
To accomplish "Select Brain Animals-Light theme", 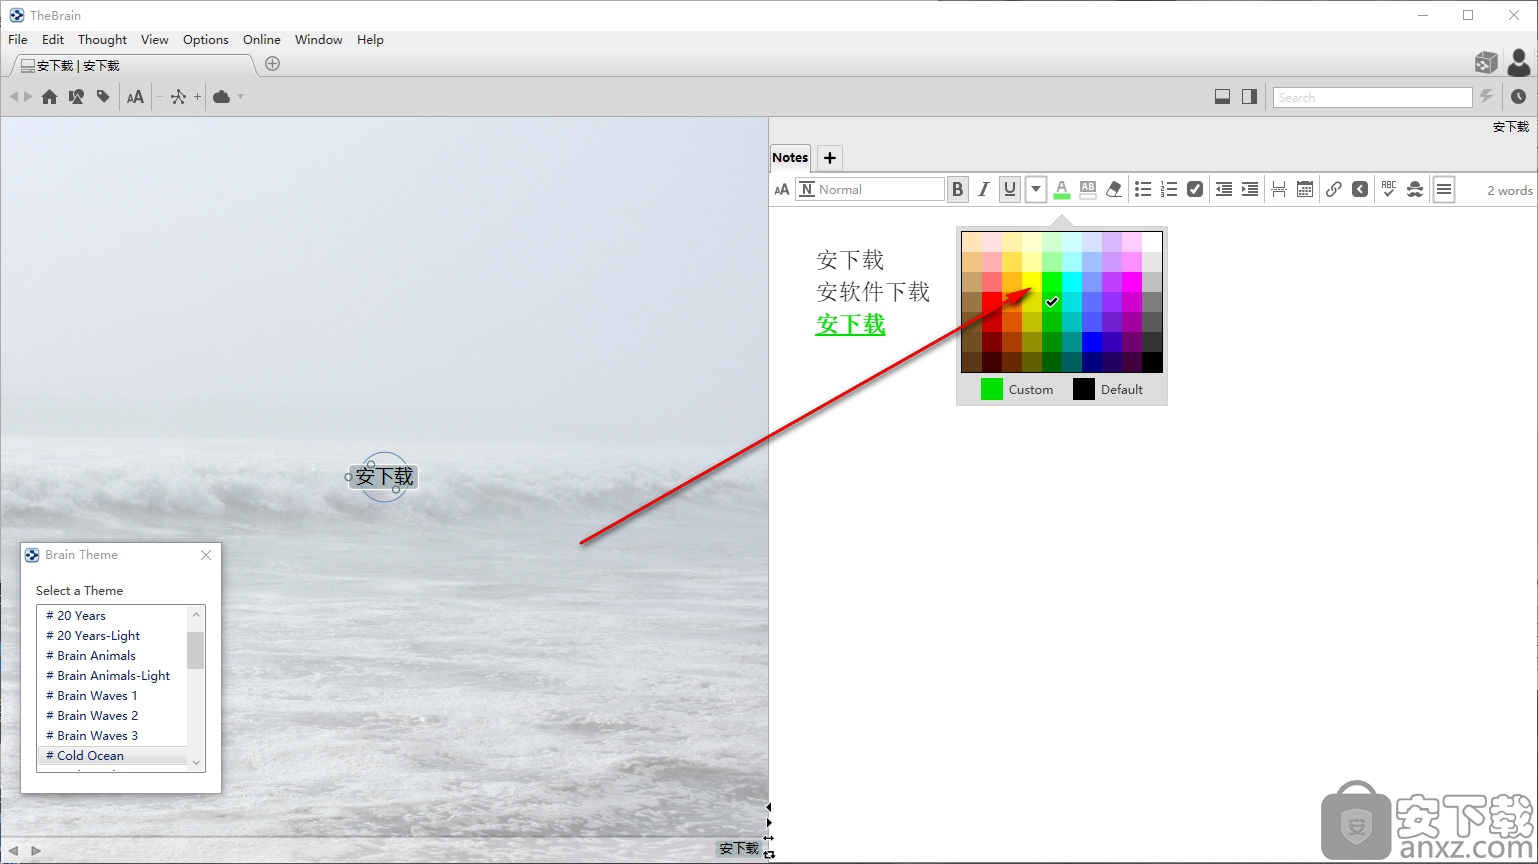I will coord(112,675).
